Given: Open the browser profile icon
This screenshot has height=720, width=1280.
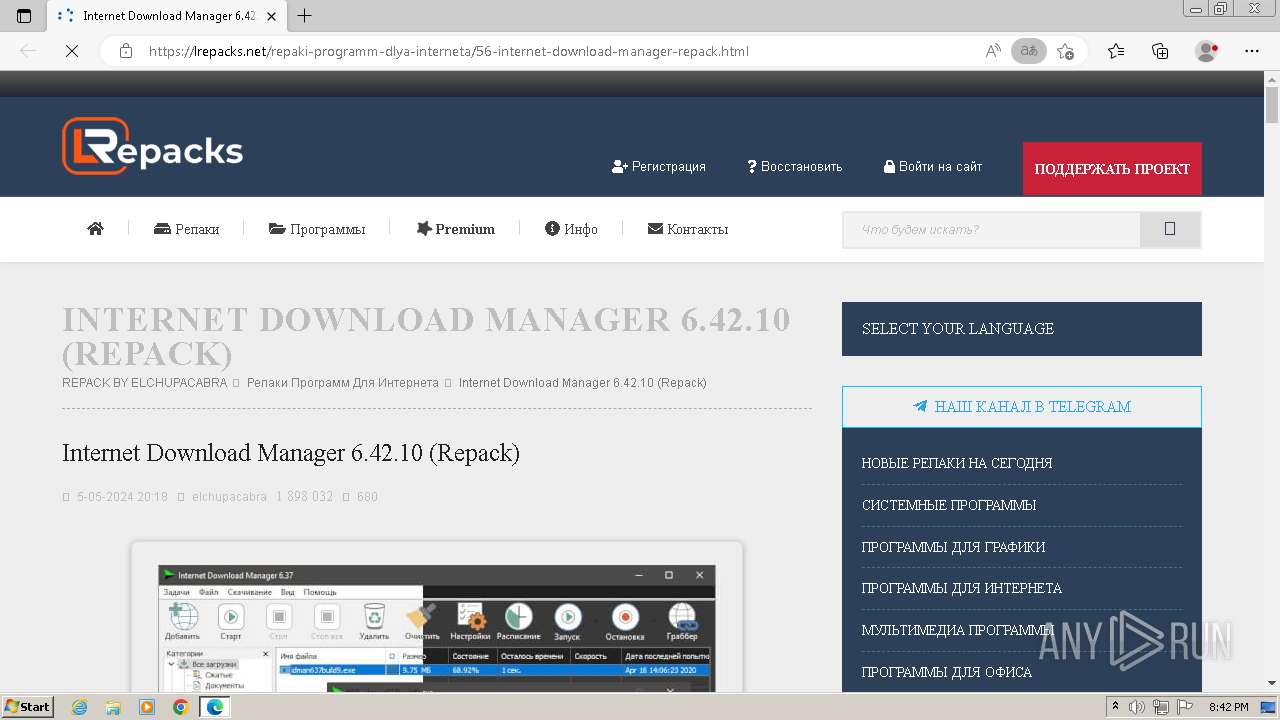Looking at the screenshot, I should (x=1207, y=51).
